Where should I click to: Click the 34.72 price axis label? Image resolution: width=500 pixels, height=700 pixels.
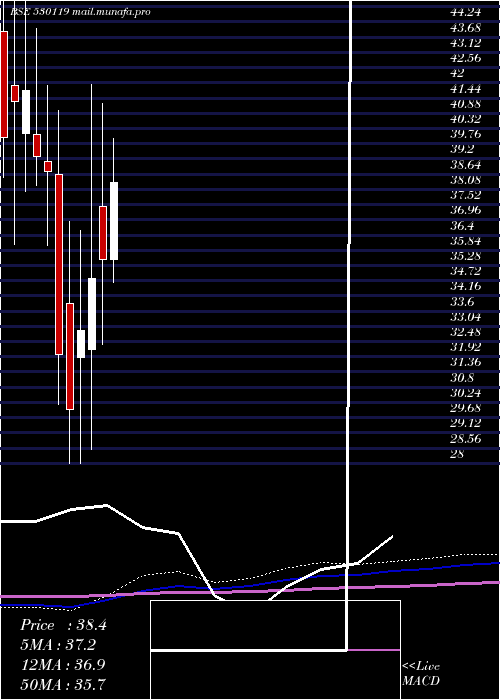(466, 271)
